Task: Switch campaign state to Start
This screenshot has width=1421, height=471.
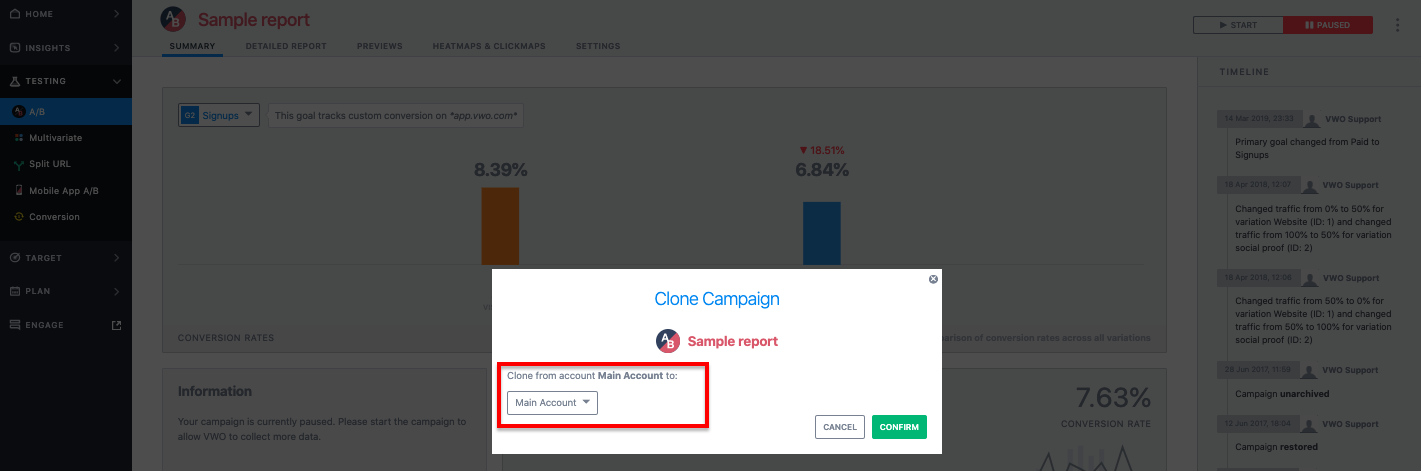Action: pyautogui.click(x=1237, y=25)
